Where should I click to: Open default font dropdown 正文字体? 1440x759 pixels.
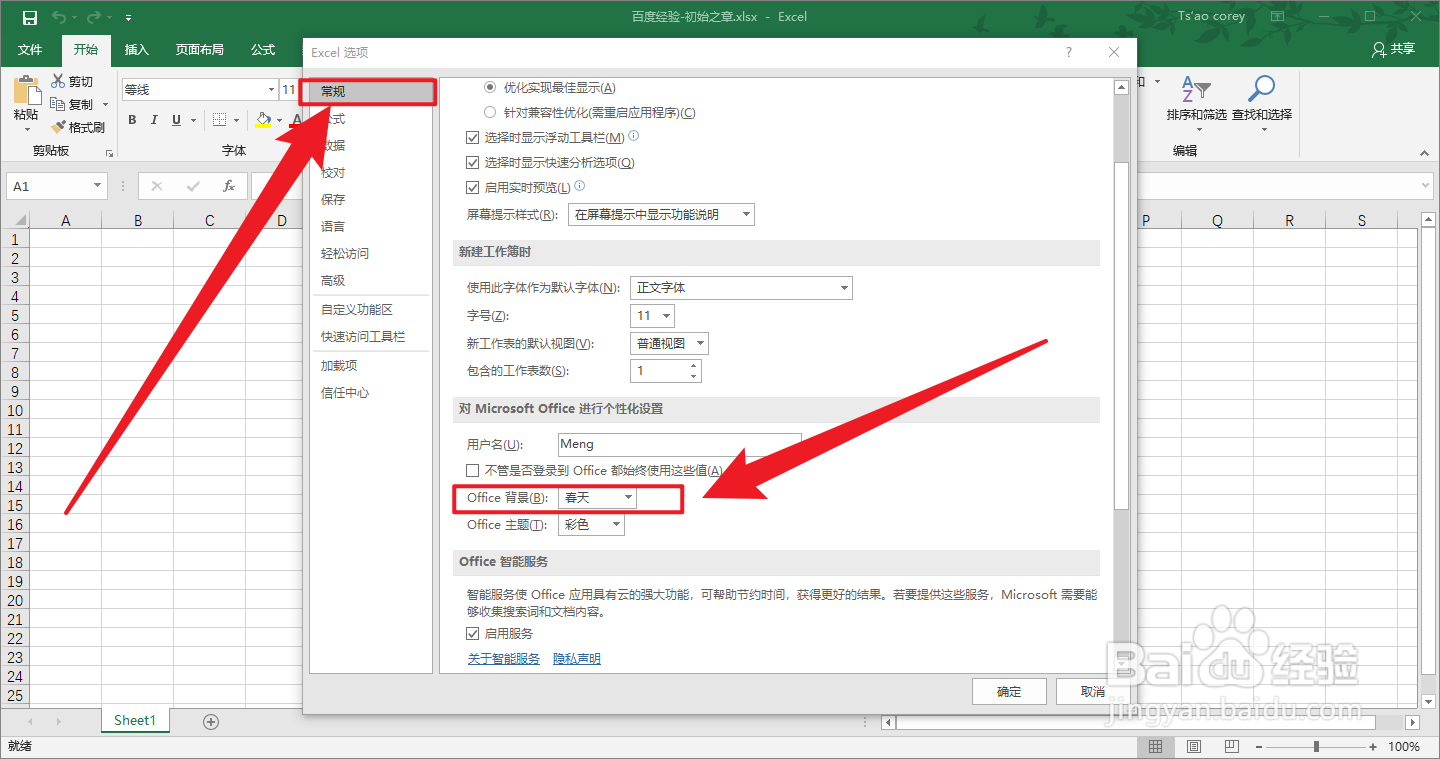[x=741, y=288]
